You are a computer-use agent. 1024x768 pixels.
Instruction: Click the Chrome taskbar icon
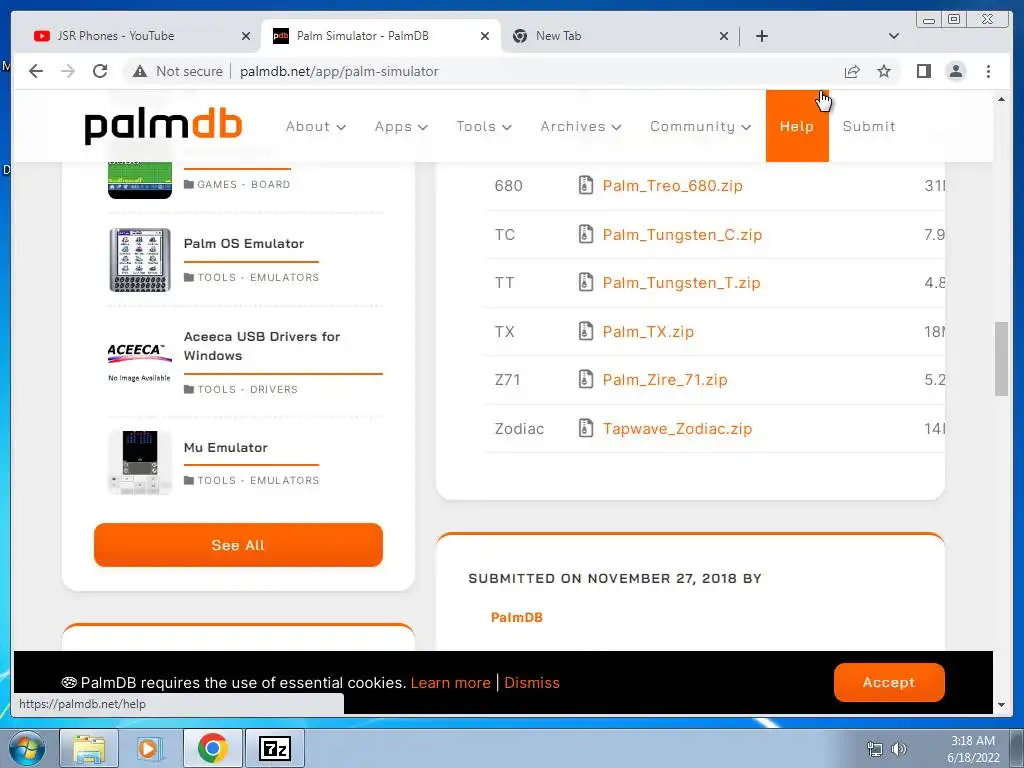[x=212, y=748]
